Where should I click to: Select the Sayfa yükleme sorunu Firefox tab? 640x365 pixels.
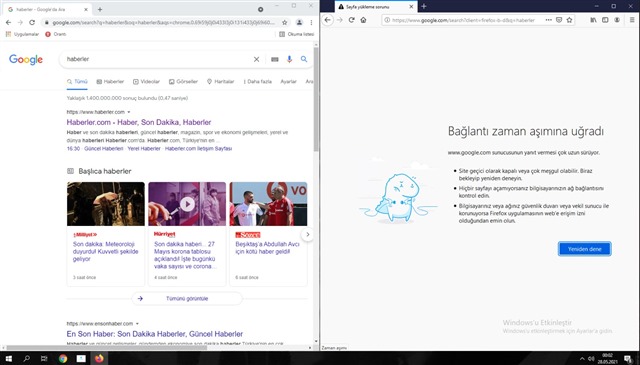tap(376, 7)
